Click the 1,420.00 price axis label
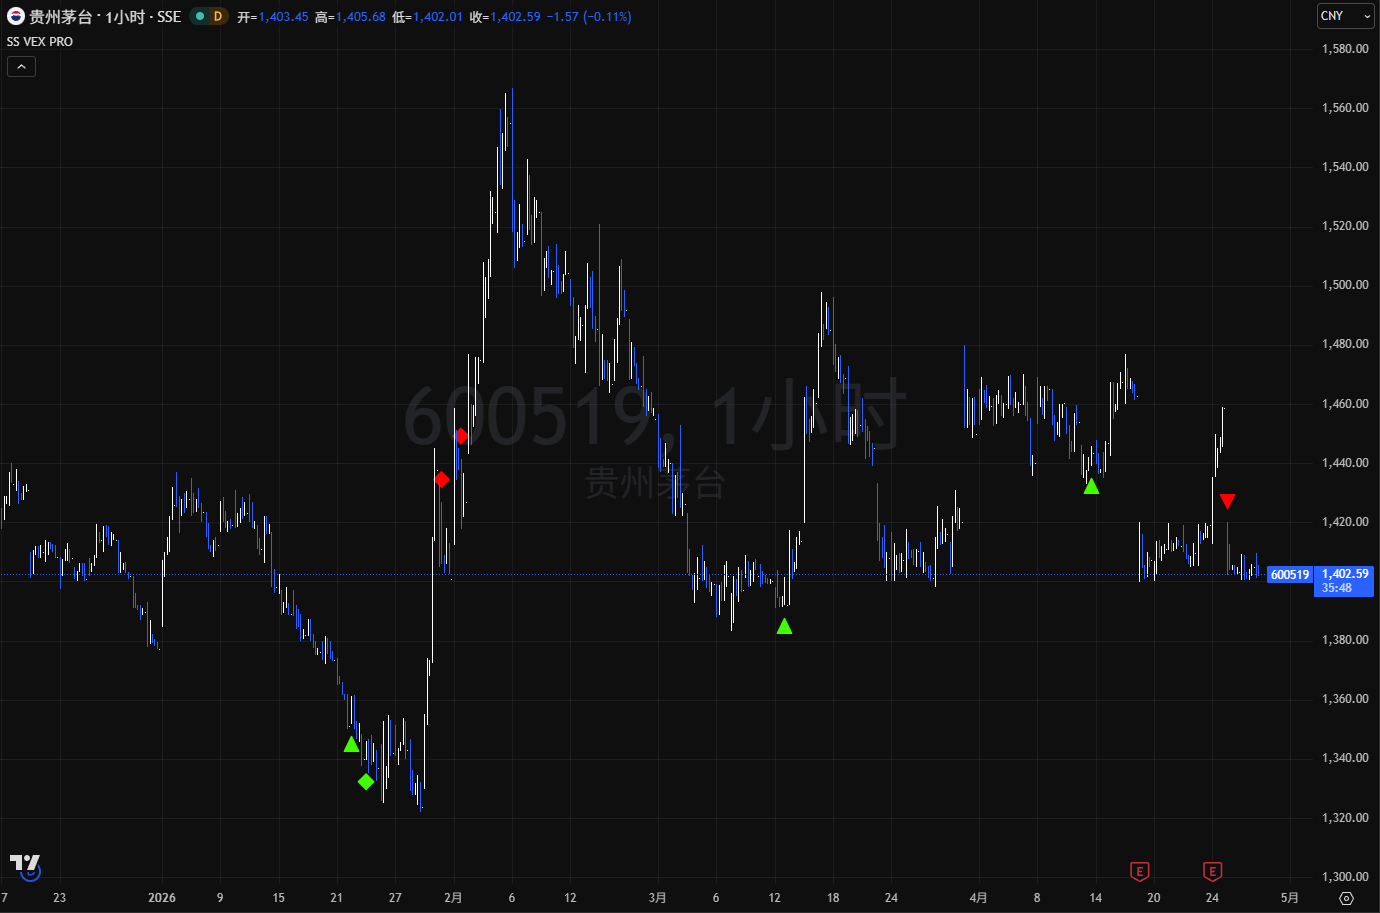The height and width of the screenshot is (913, 1380). [x=1345, y=522]
